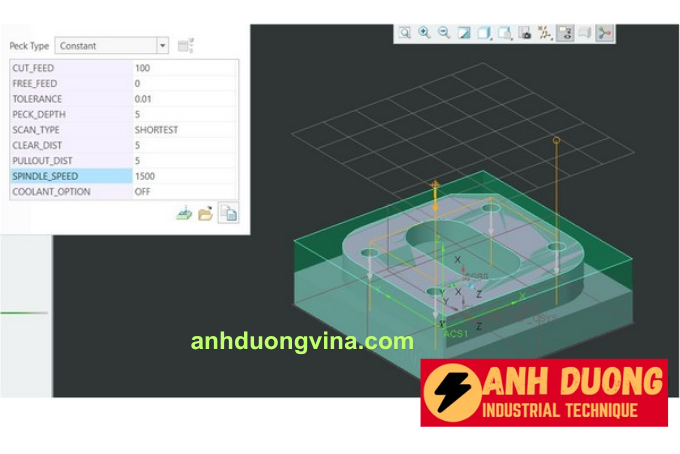Expand the display style options
680x454 pixels.
pos(485,33)
